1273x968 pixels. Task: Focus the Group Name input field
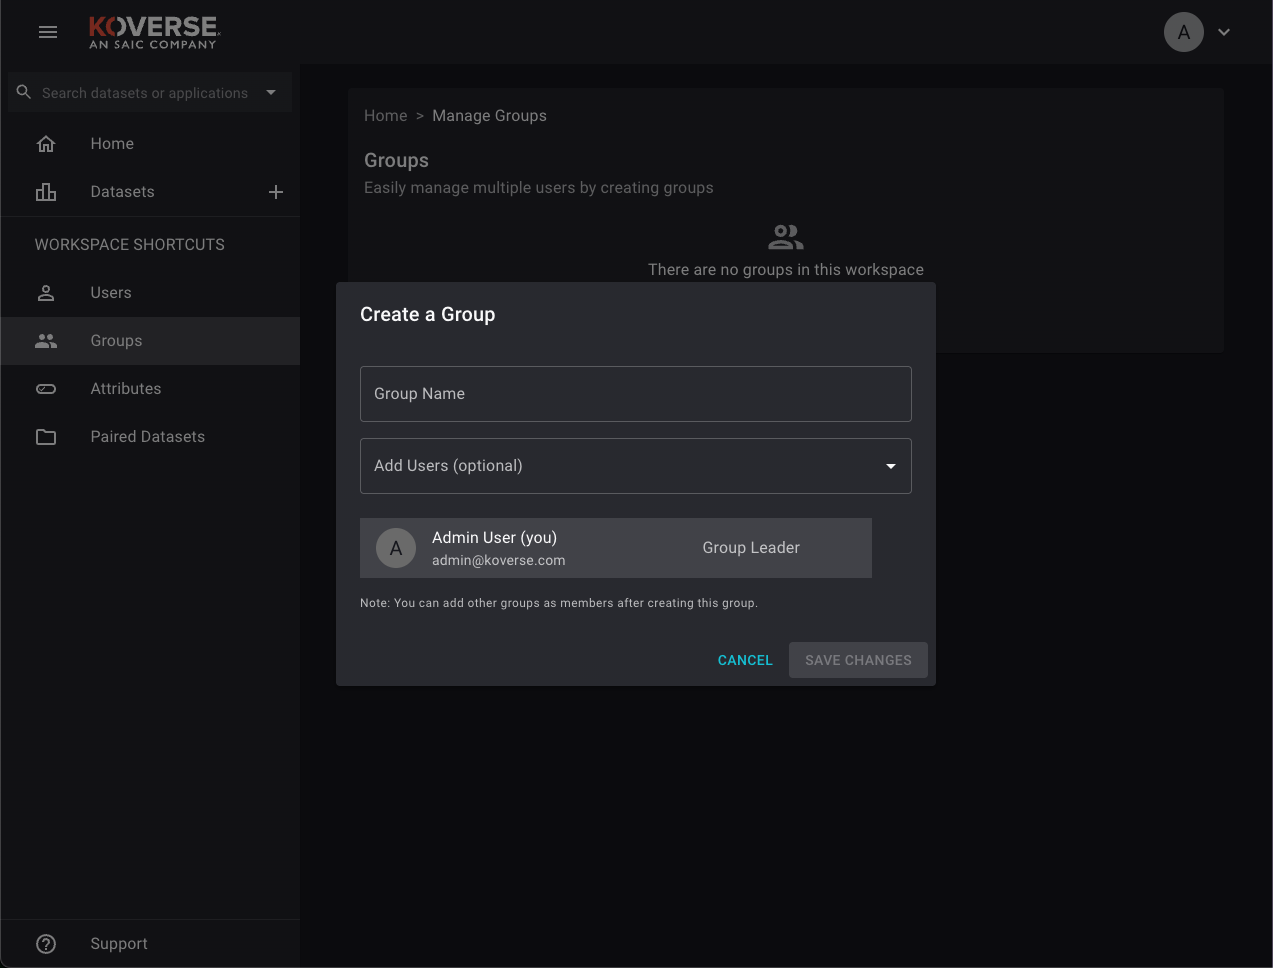pyautogui.click(x=635, y=394)
